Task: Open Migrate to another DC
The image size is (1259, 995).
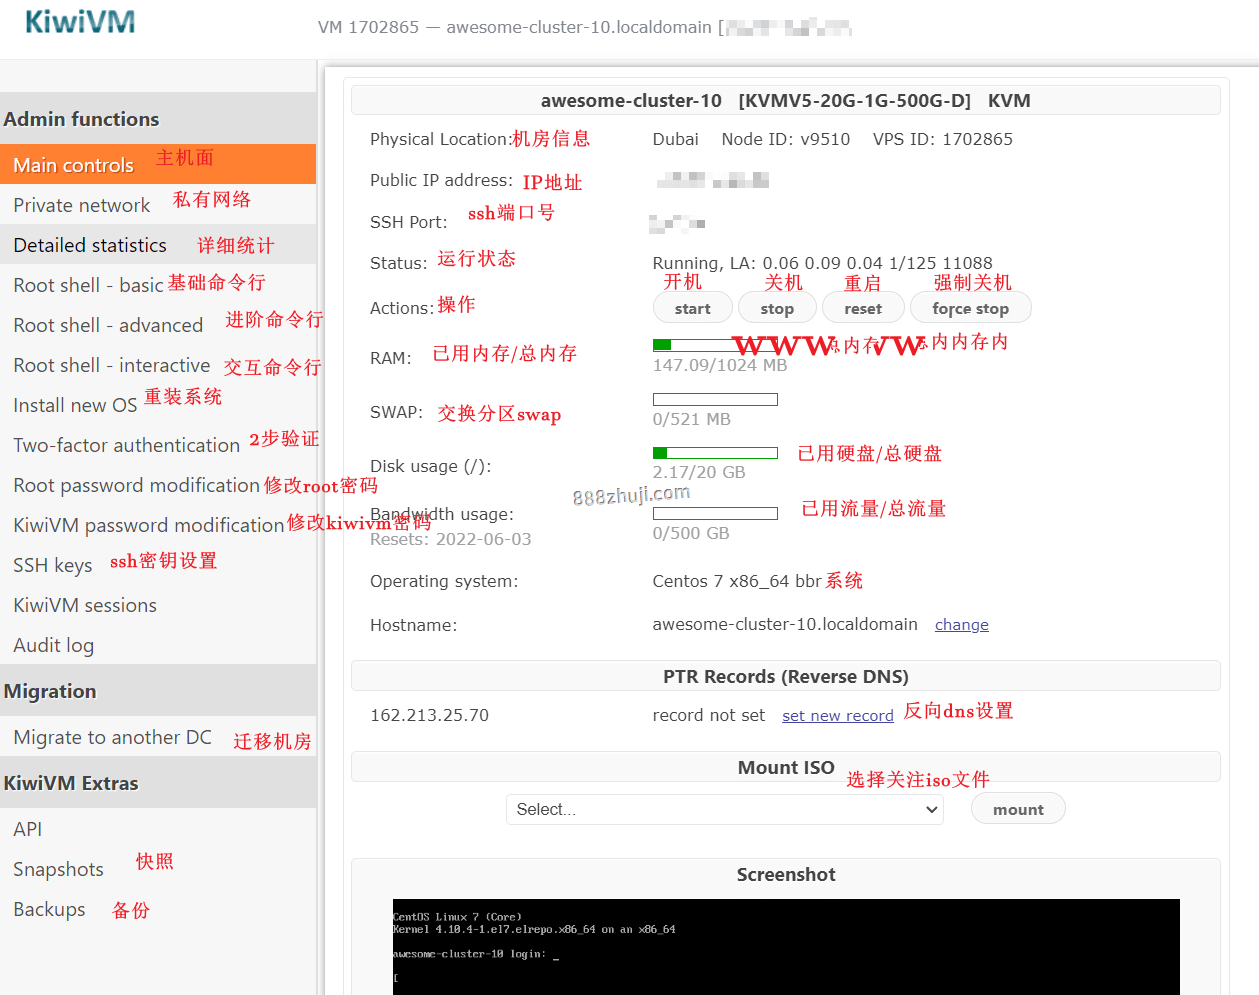Action: pos(158,737)
